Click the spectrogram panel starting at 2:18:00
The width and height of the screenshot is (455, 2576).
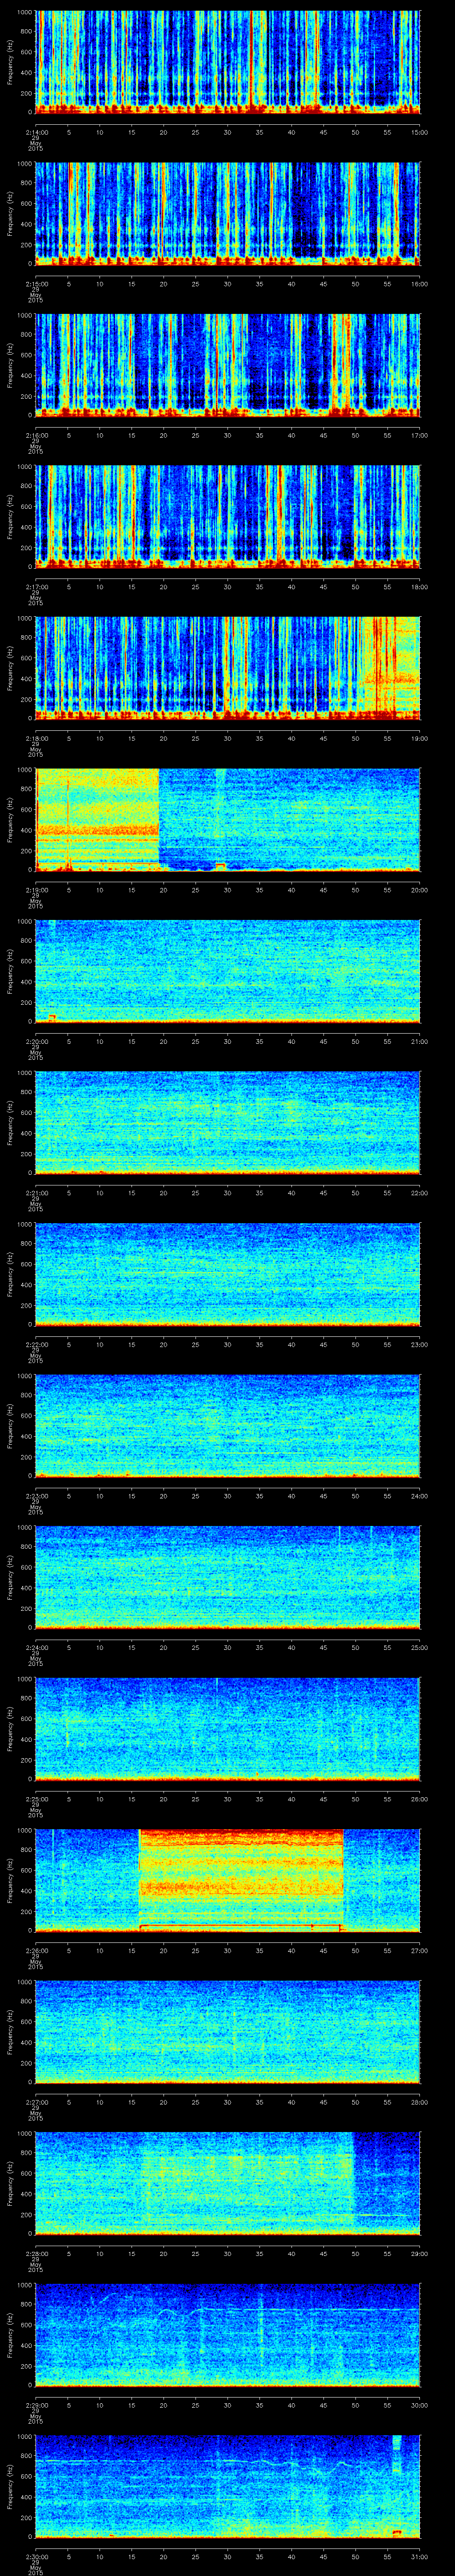228,668
